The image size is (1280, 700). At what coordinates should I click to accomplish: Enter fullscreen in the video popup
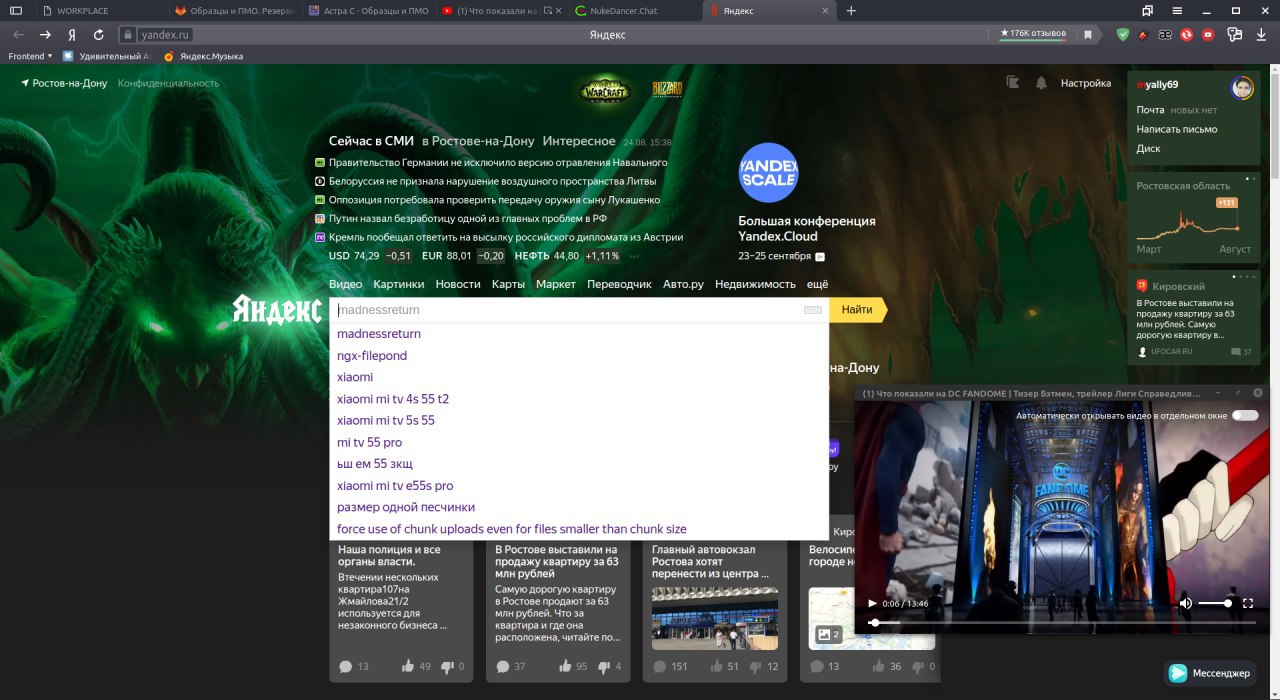click(1248, 603)
